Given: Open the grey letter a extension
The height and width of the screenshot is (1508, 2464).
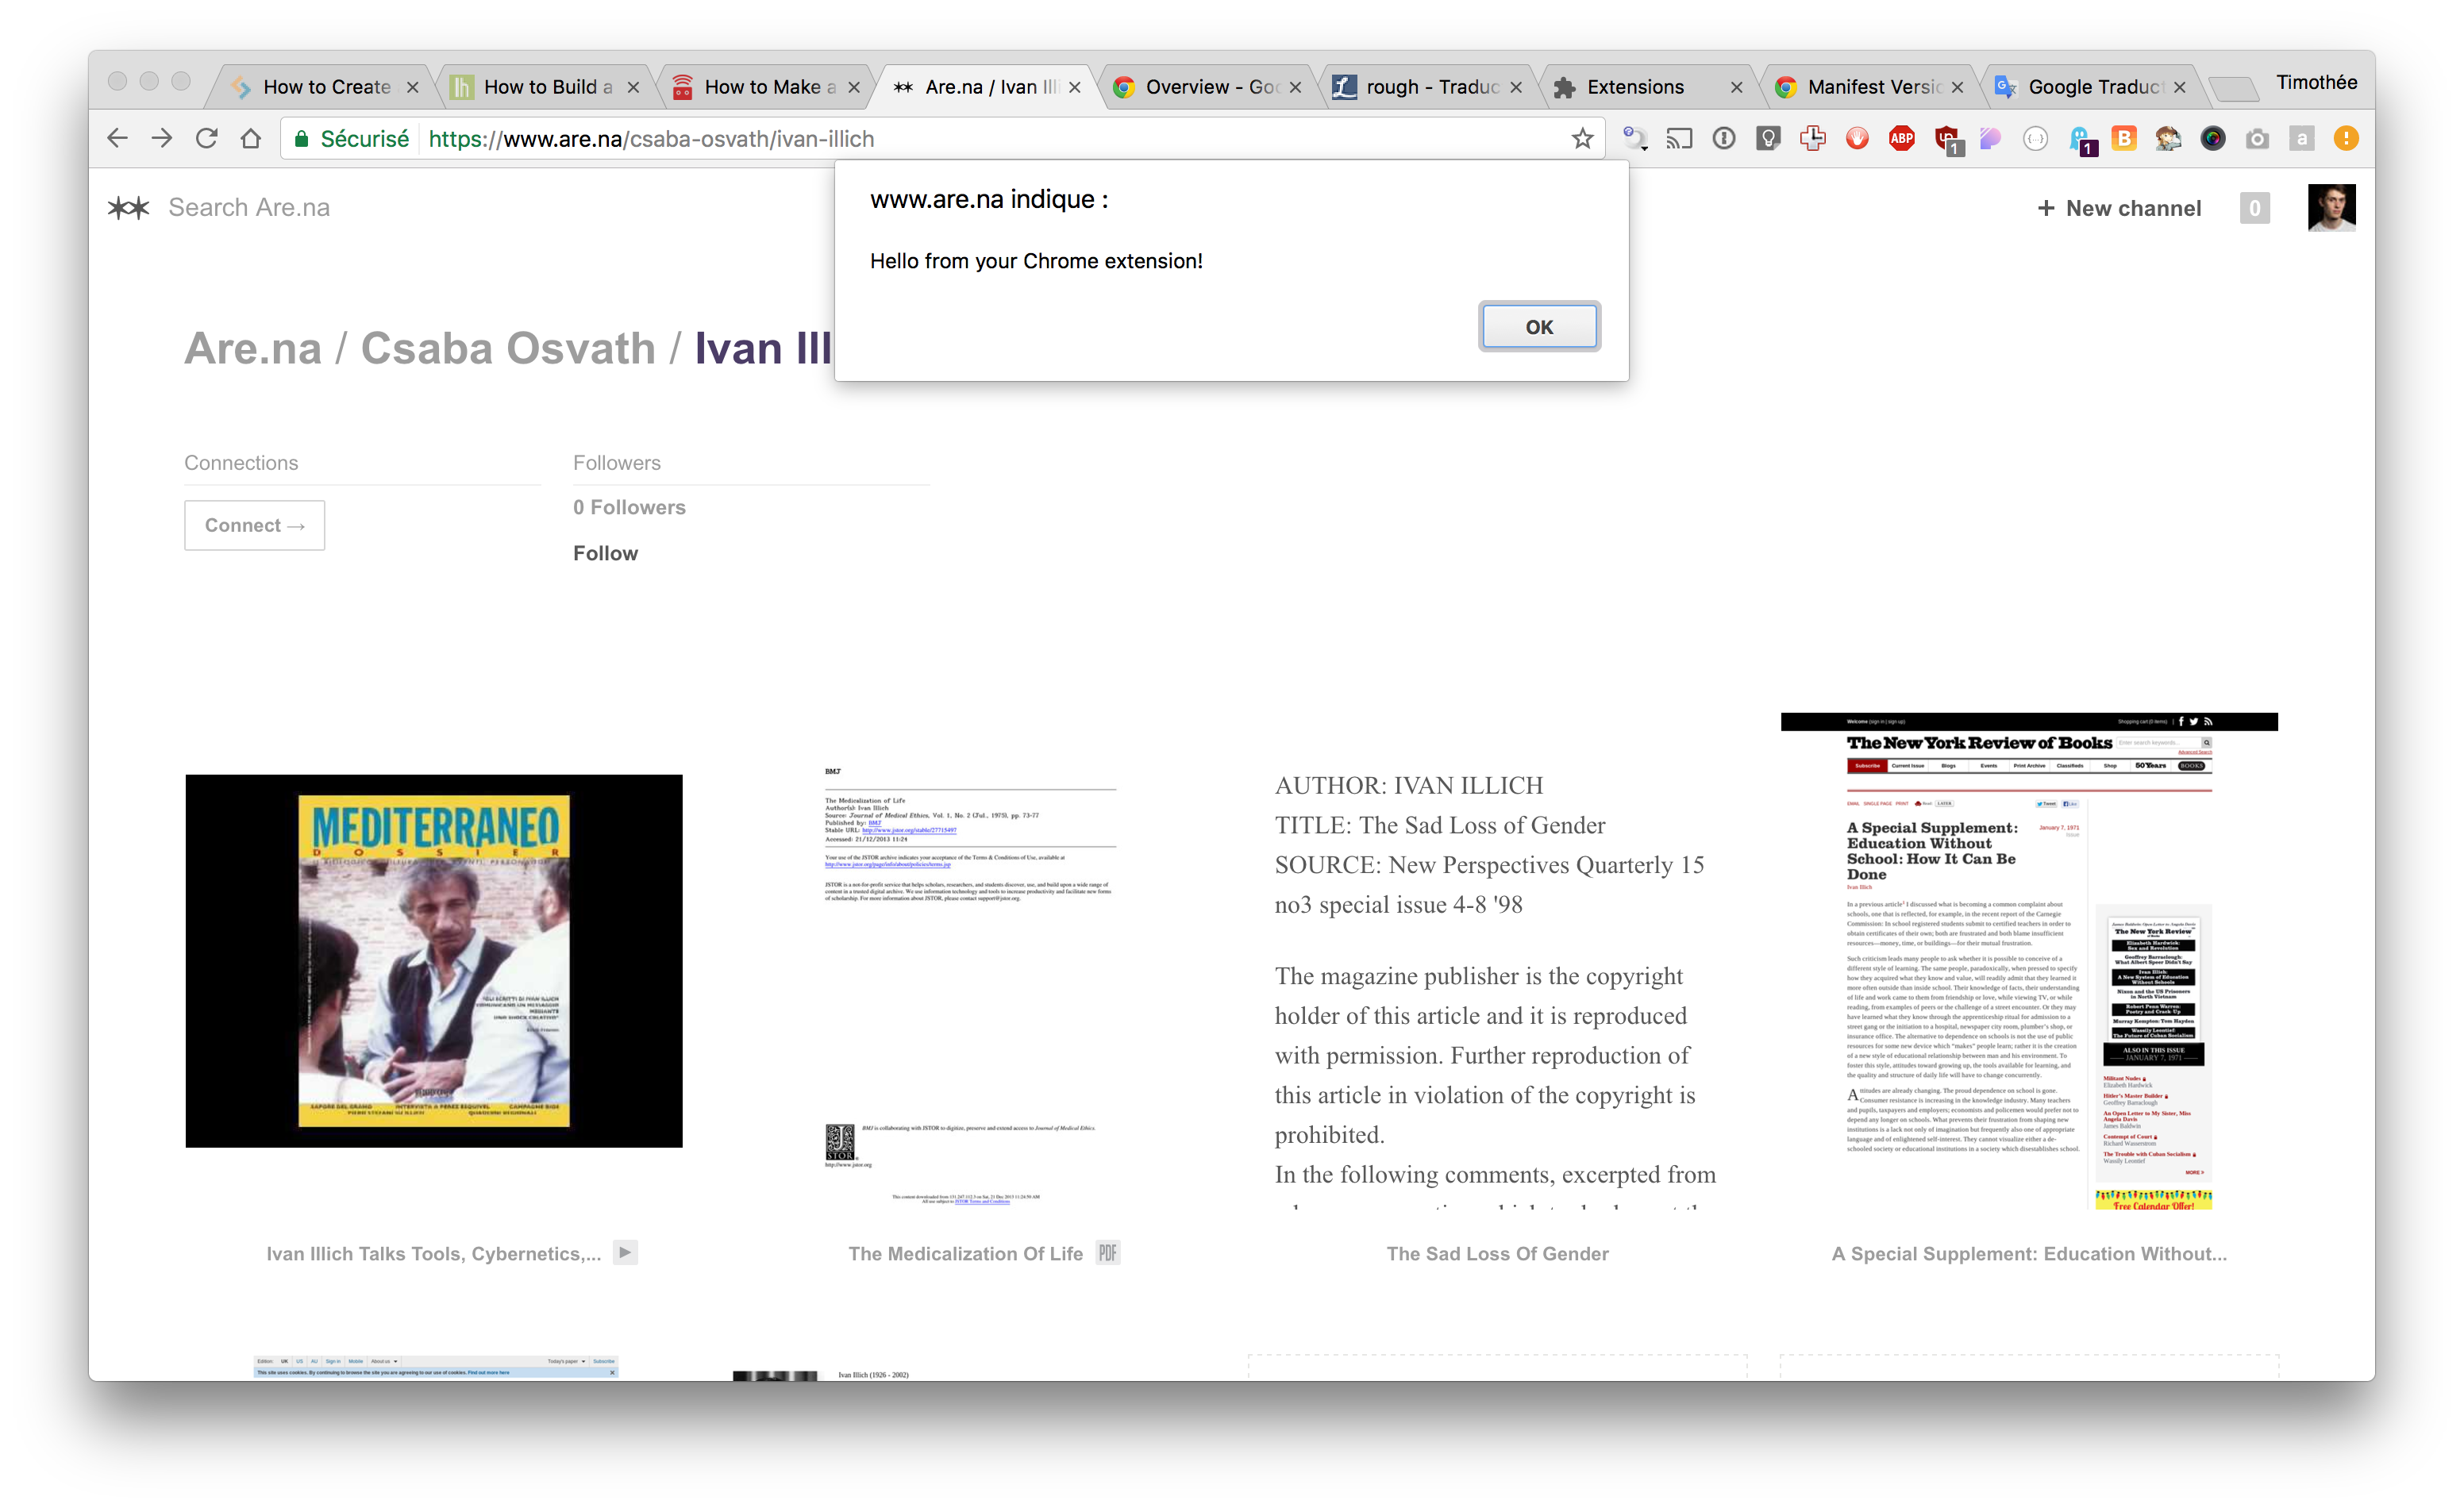Looking at the screenshot, I should [x=2302, y=139].
